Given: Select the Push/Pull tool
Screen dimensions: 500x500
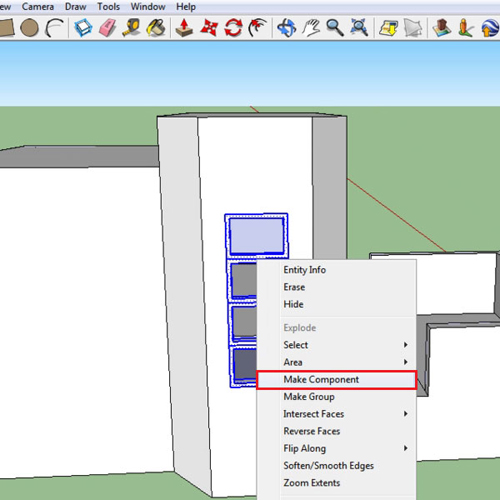Looking at the screenshot, I should coord(184,28).
